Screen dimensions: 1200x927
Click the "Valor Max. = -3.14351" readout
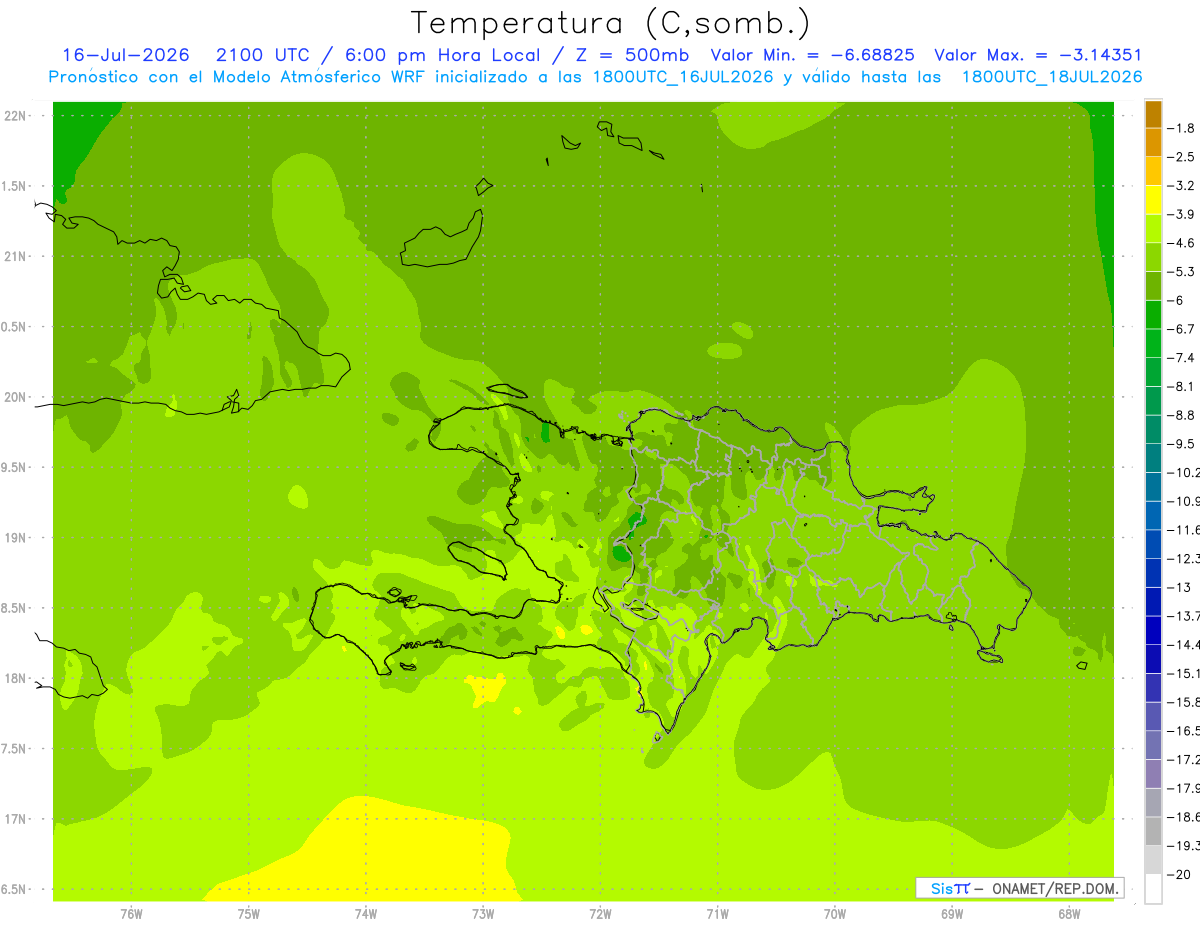(x=1038, y=55)
